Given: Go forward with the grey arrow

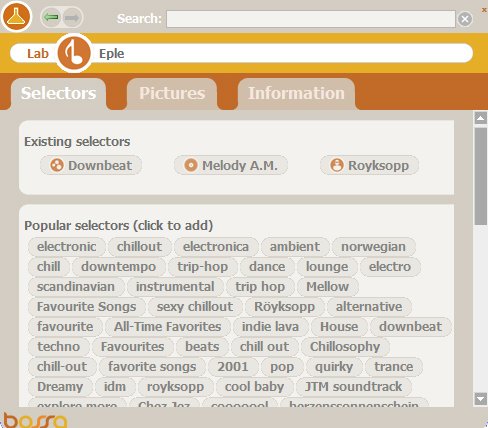Looking at the screenshot, I should tap(72, 17).
